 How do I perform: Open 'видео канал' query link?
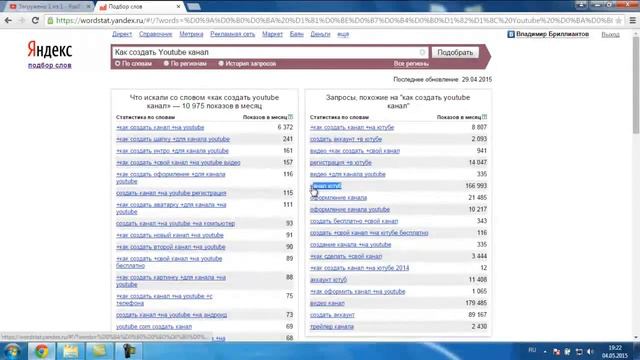pyautogui.click(x=327, y=303)
